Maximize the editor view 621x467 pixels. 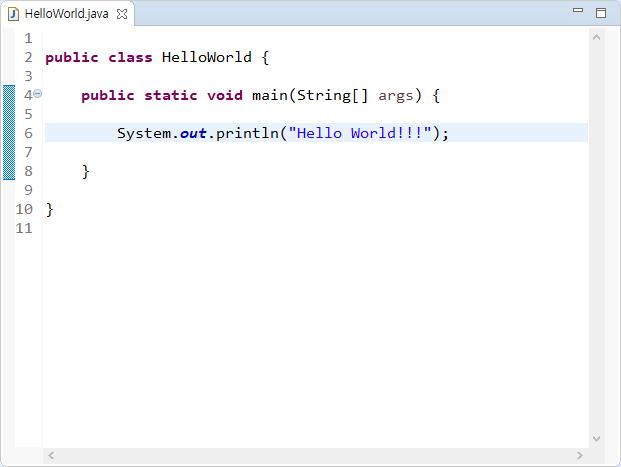(601, 13)
